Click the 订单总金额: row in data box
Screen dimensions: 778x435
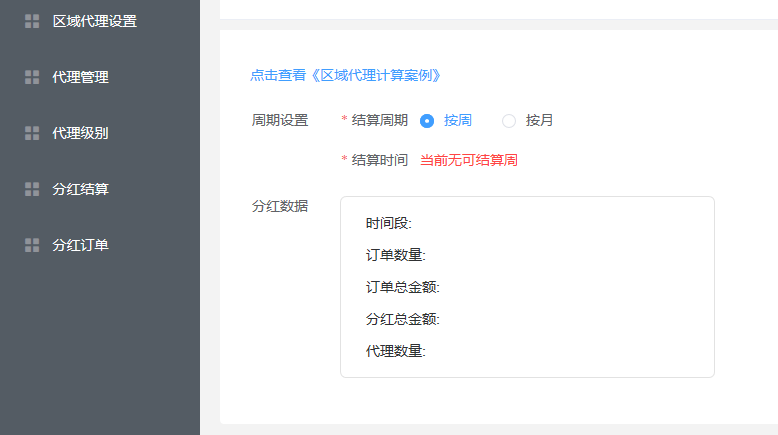[402, 287]
